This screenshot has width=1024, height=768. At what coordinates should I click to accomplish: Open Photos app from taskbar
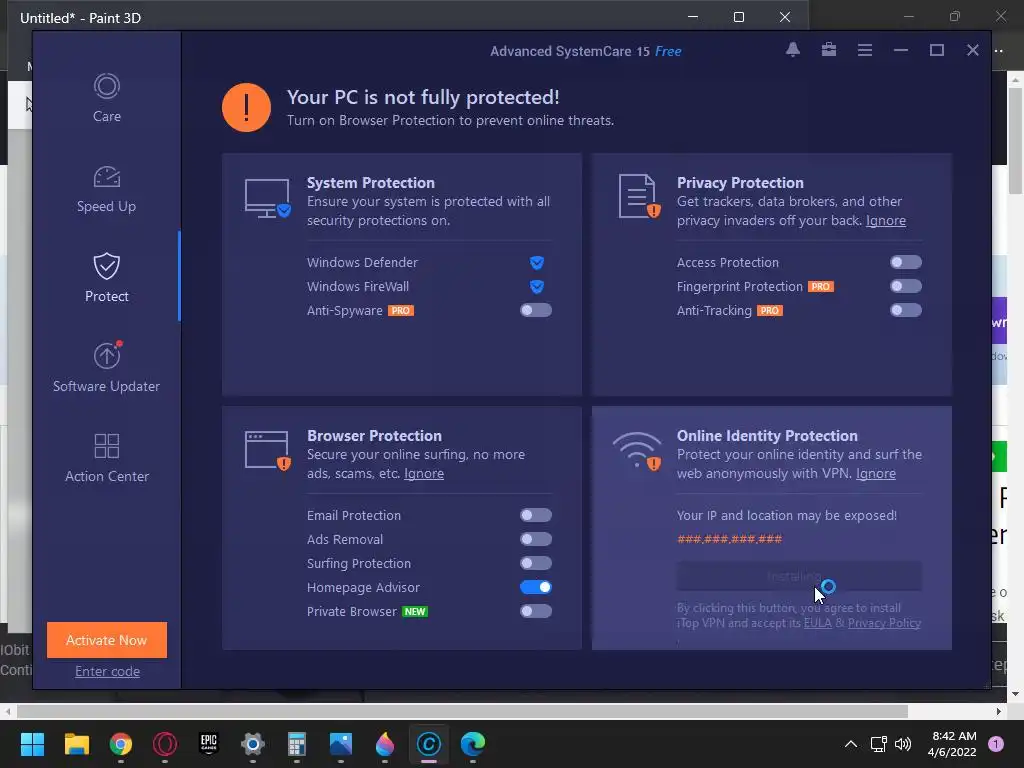(341, 744)
